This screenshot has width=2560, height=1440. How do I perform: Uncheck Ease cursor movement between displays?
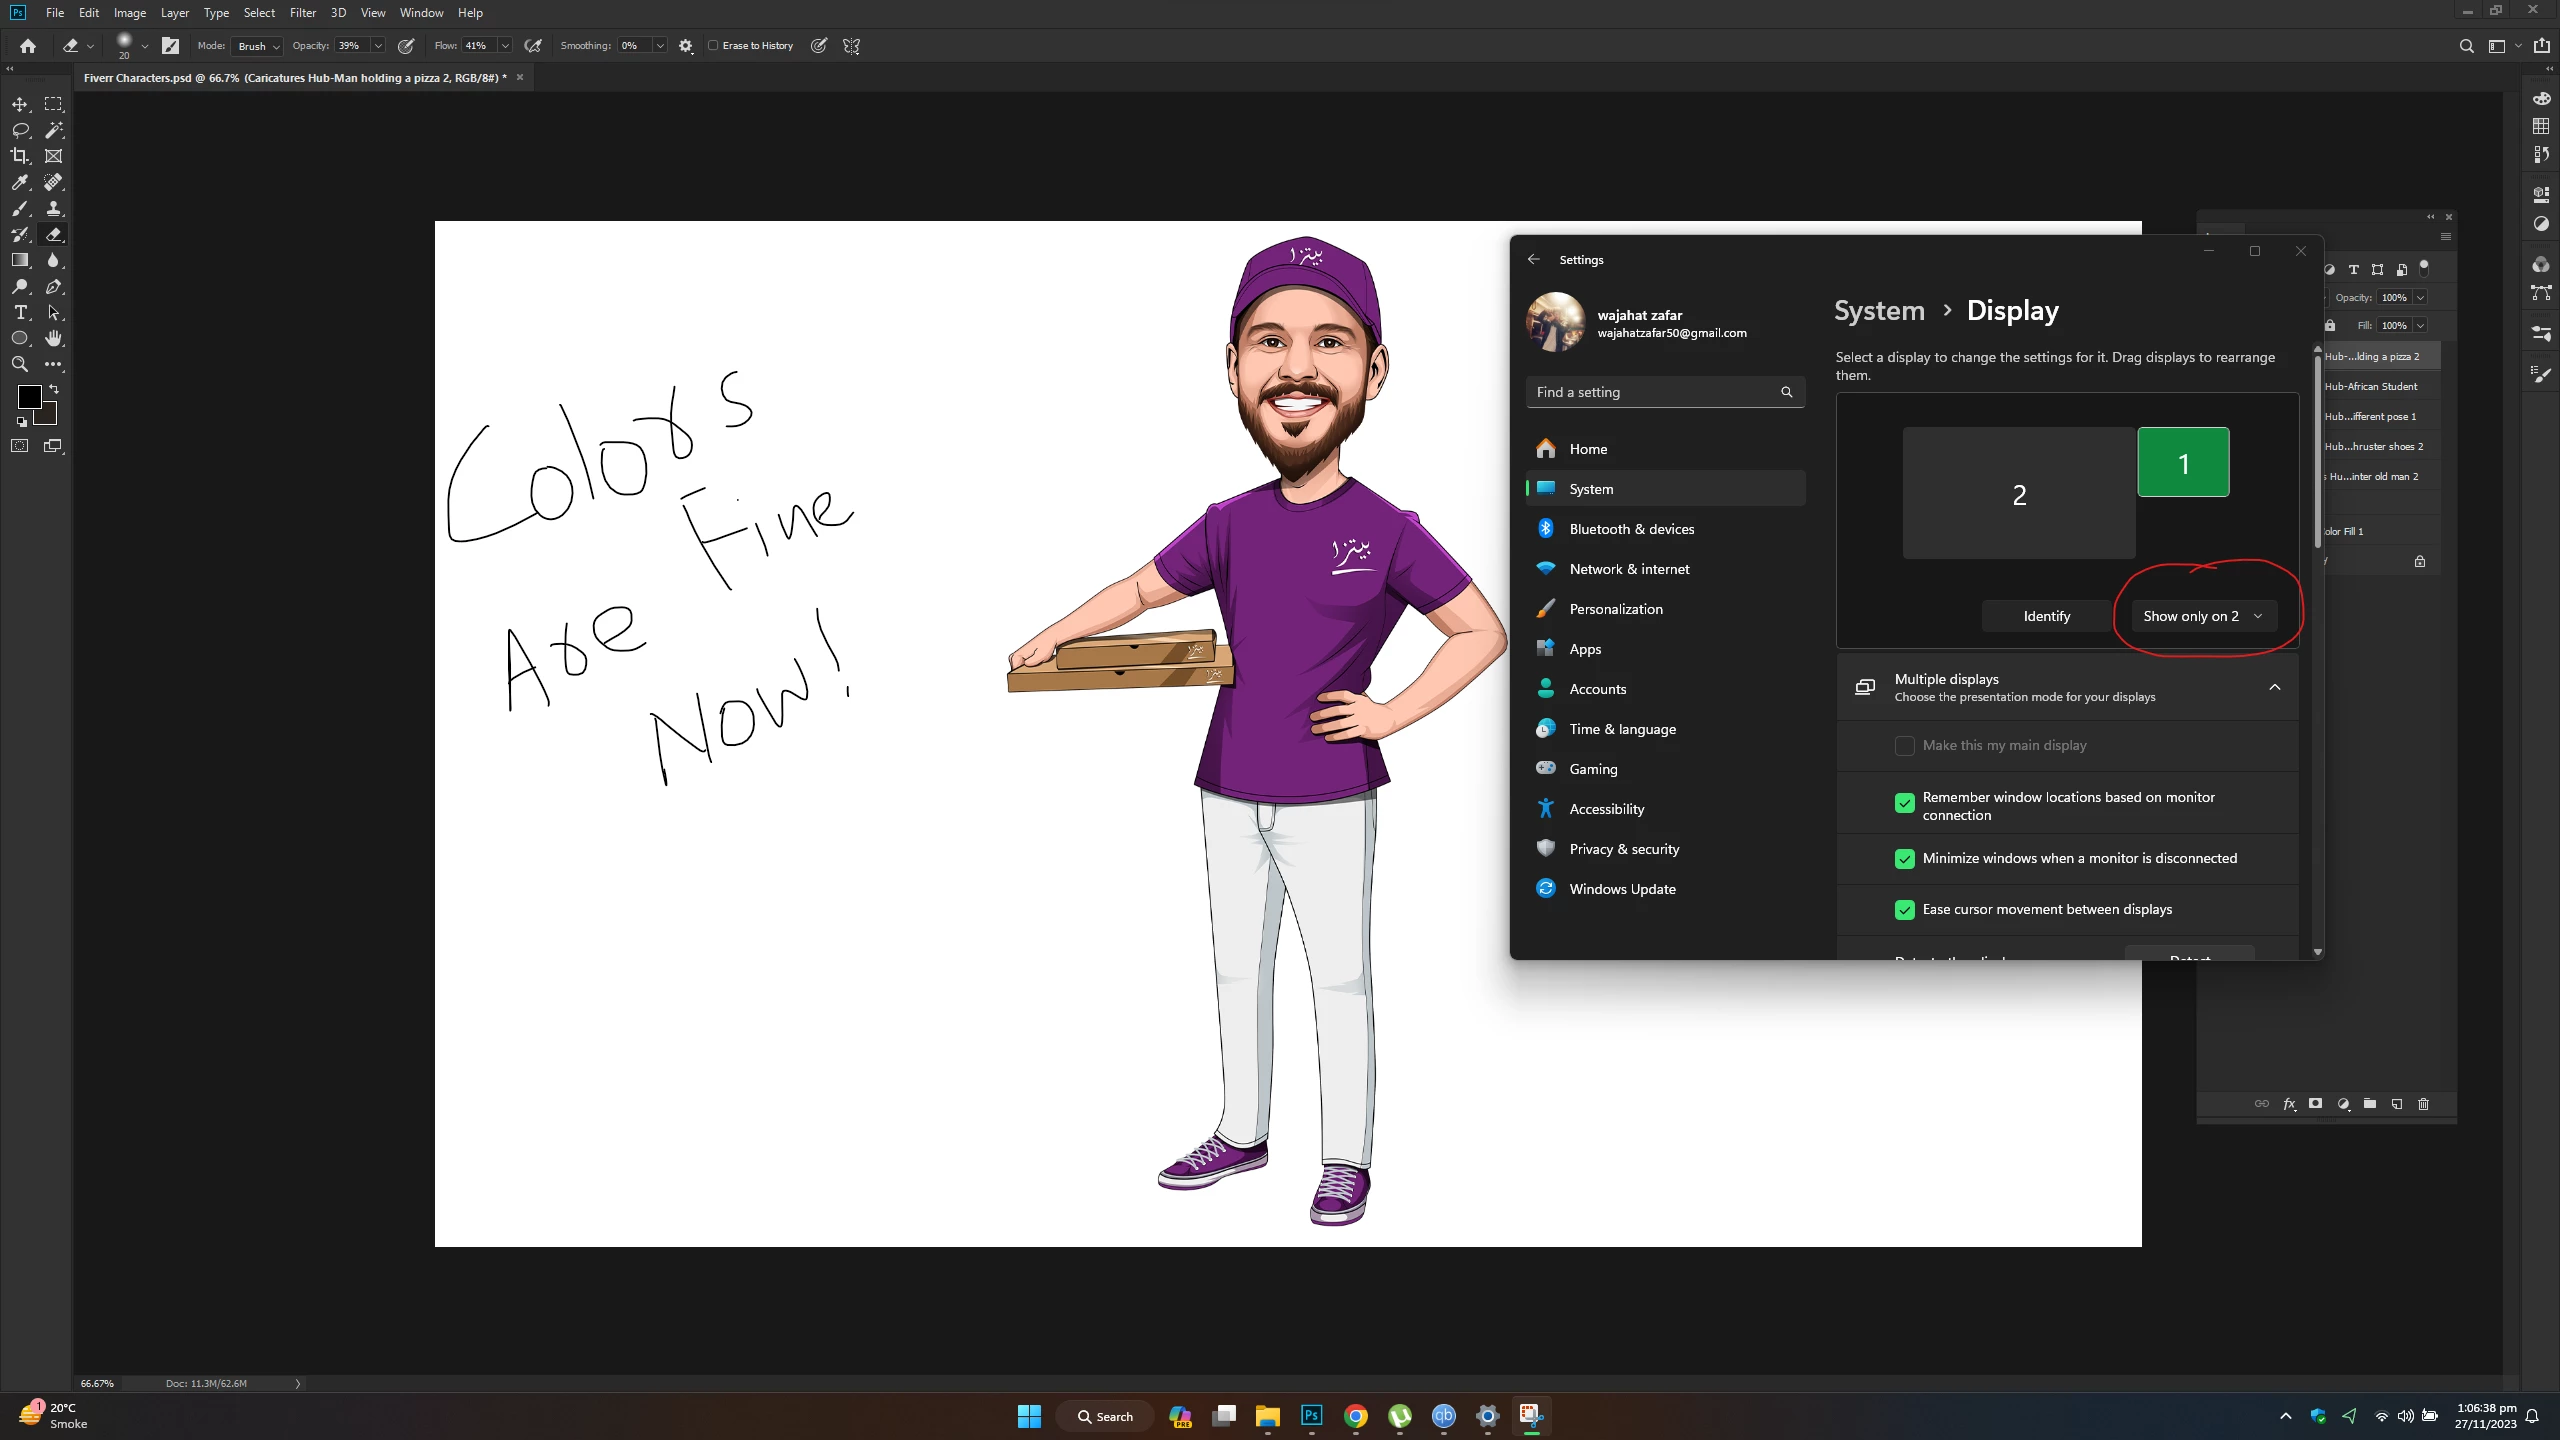click(1904, 910)
